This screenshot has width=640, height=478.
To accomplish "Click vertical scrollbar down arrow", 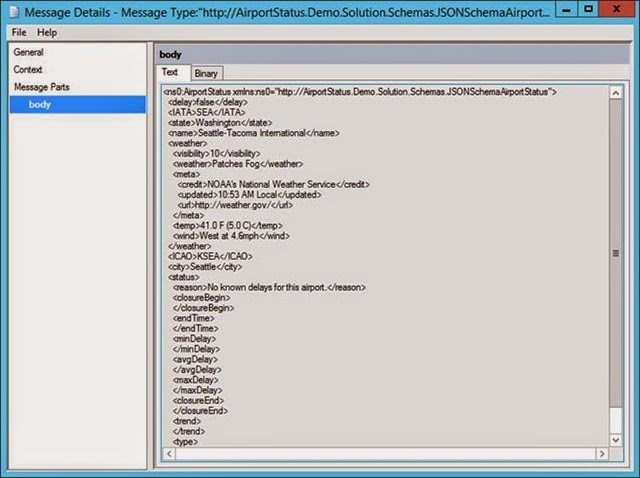I will pos(616,440).
